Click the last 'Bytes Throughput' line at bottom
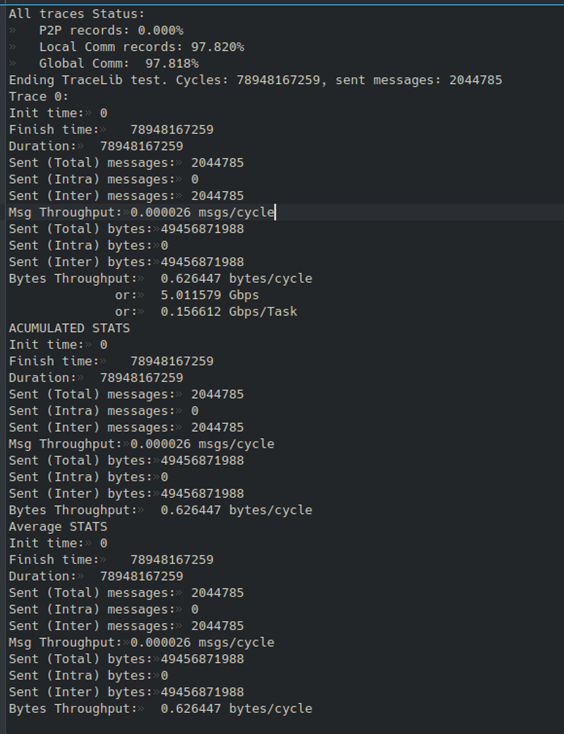Image resolution: width=564 pixels, height=734 pixels. (x=161, y=709)
